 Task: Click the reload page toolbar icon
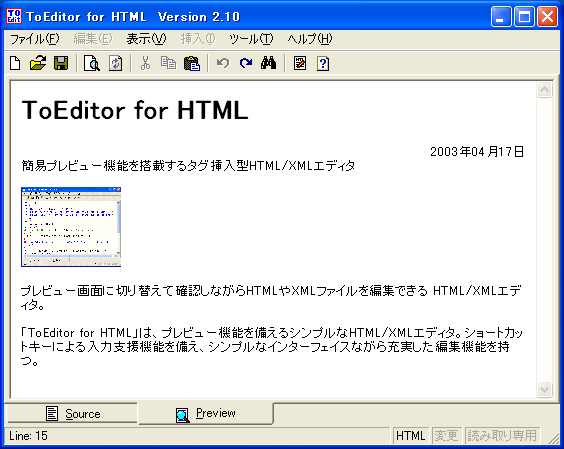coord(115,63)
